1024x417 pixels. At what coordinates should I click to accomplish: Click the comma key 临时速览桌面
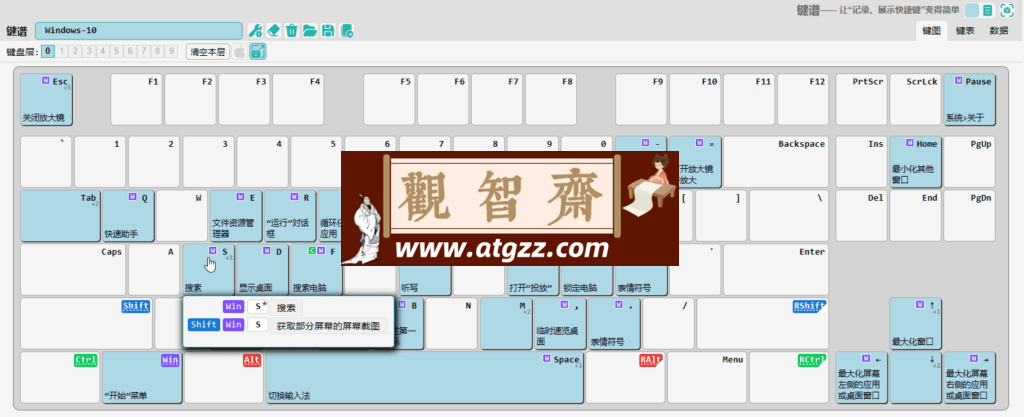560,324
